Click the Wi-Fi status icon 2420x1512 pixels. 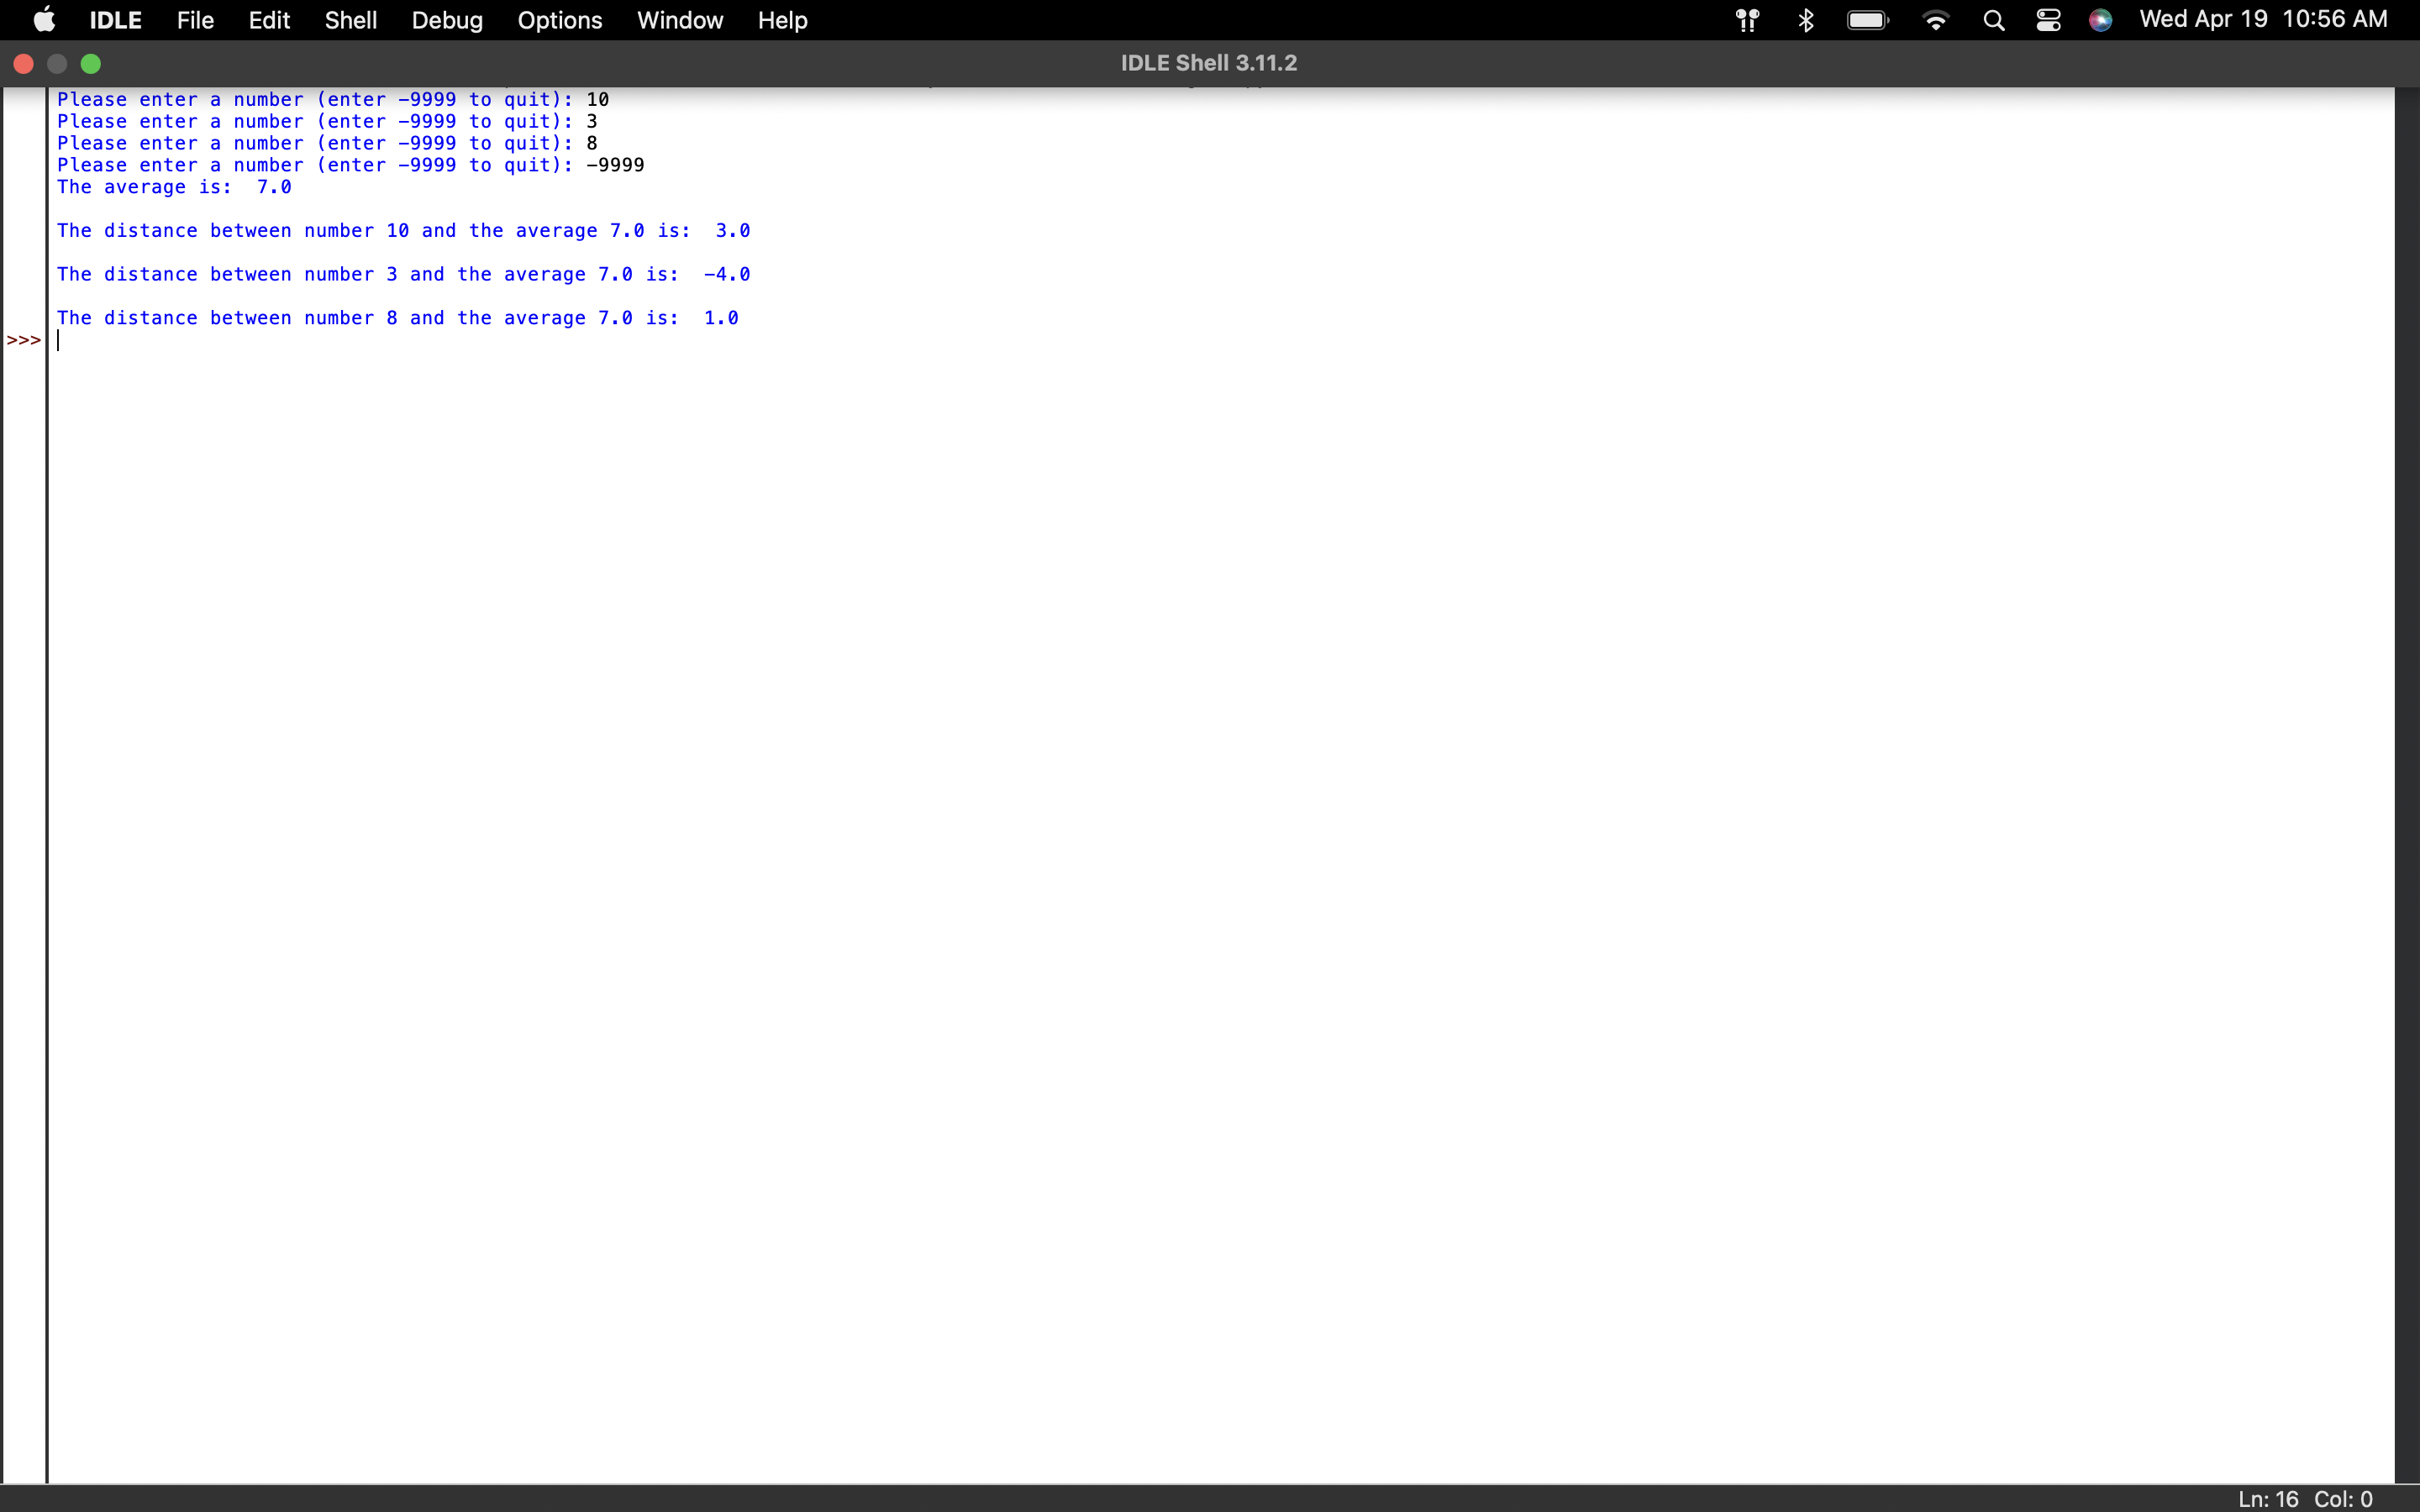point(1935,20)
